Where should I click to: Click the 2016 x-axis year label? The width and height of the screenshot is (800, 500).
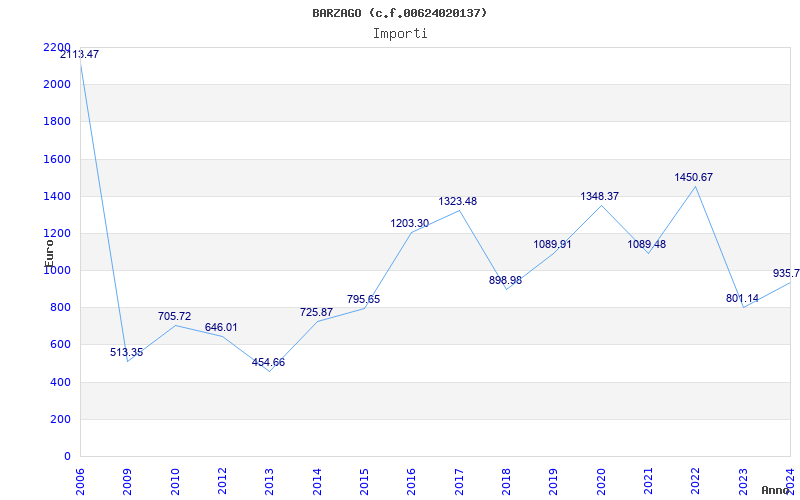tap(411, 482)
